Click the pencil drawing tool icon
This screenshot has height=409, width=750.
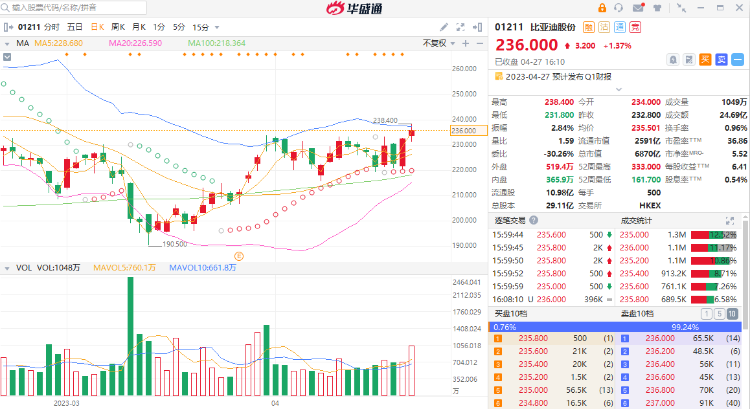(444, 27)
